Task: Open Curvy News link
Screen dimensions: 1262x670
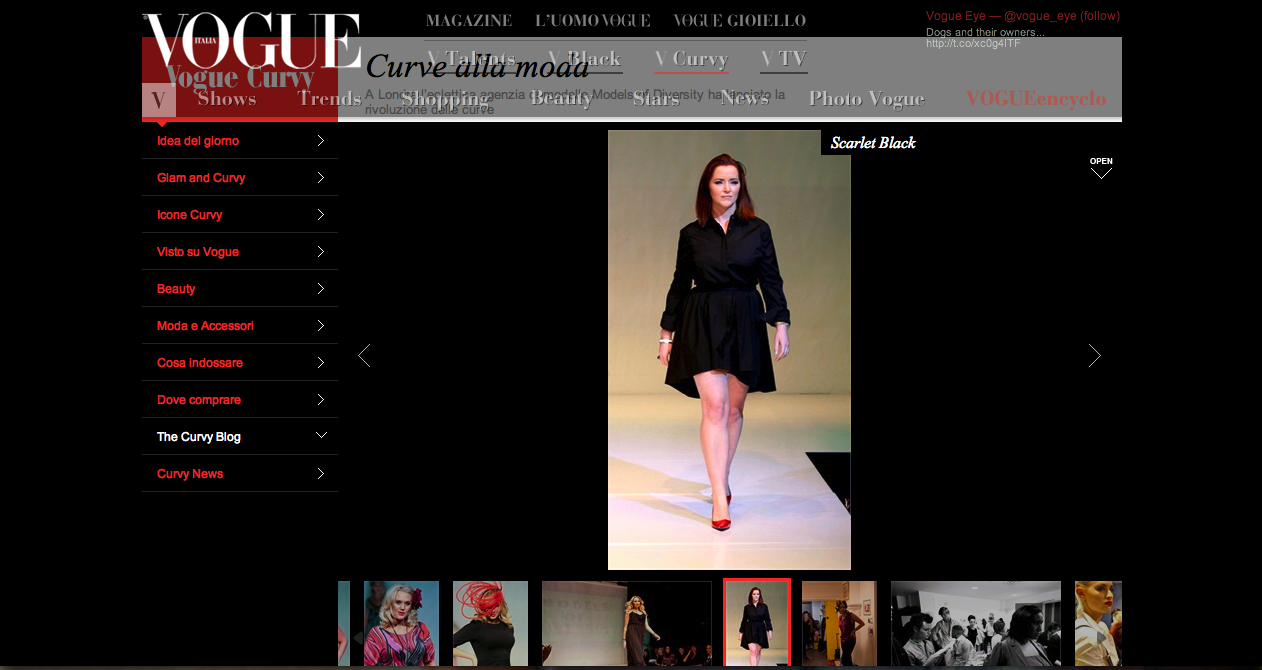Action: (190, 474)
